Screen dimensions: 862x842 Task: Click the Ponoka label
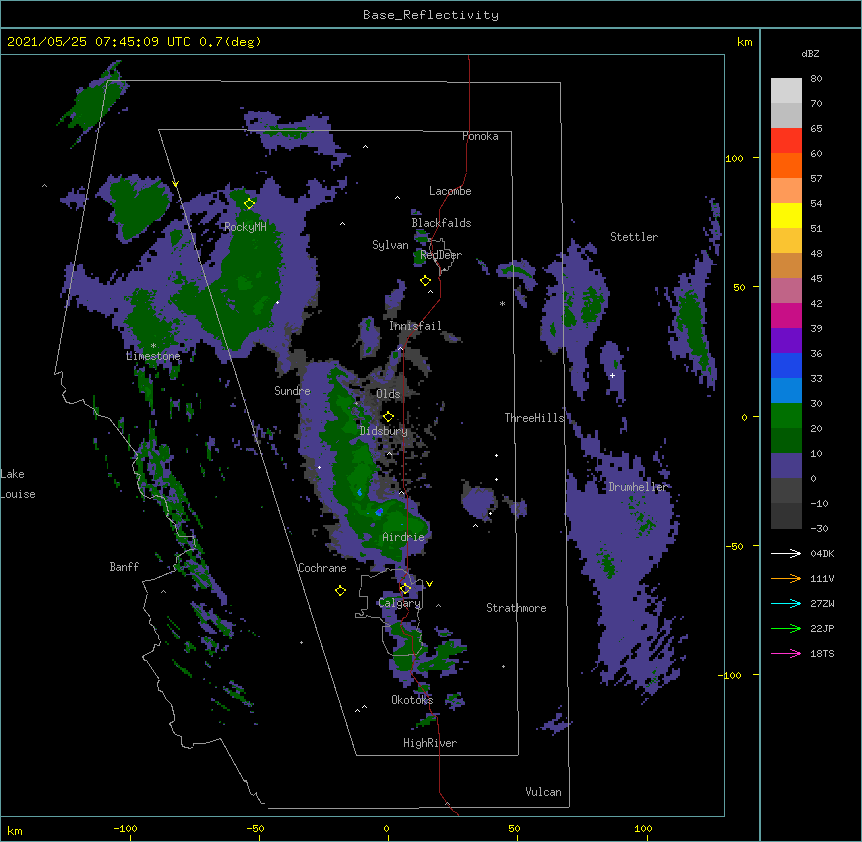point(480,136)
